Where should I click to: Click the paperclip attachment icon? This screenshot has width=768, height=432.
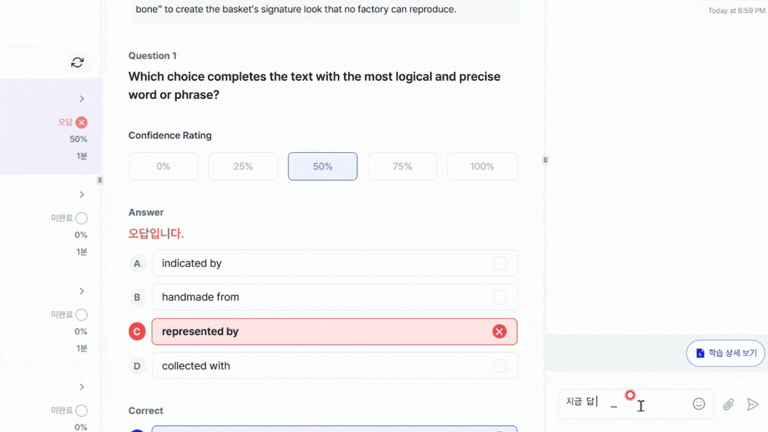point(728,404)
